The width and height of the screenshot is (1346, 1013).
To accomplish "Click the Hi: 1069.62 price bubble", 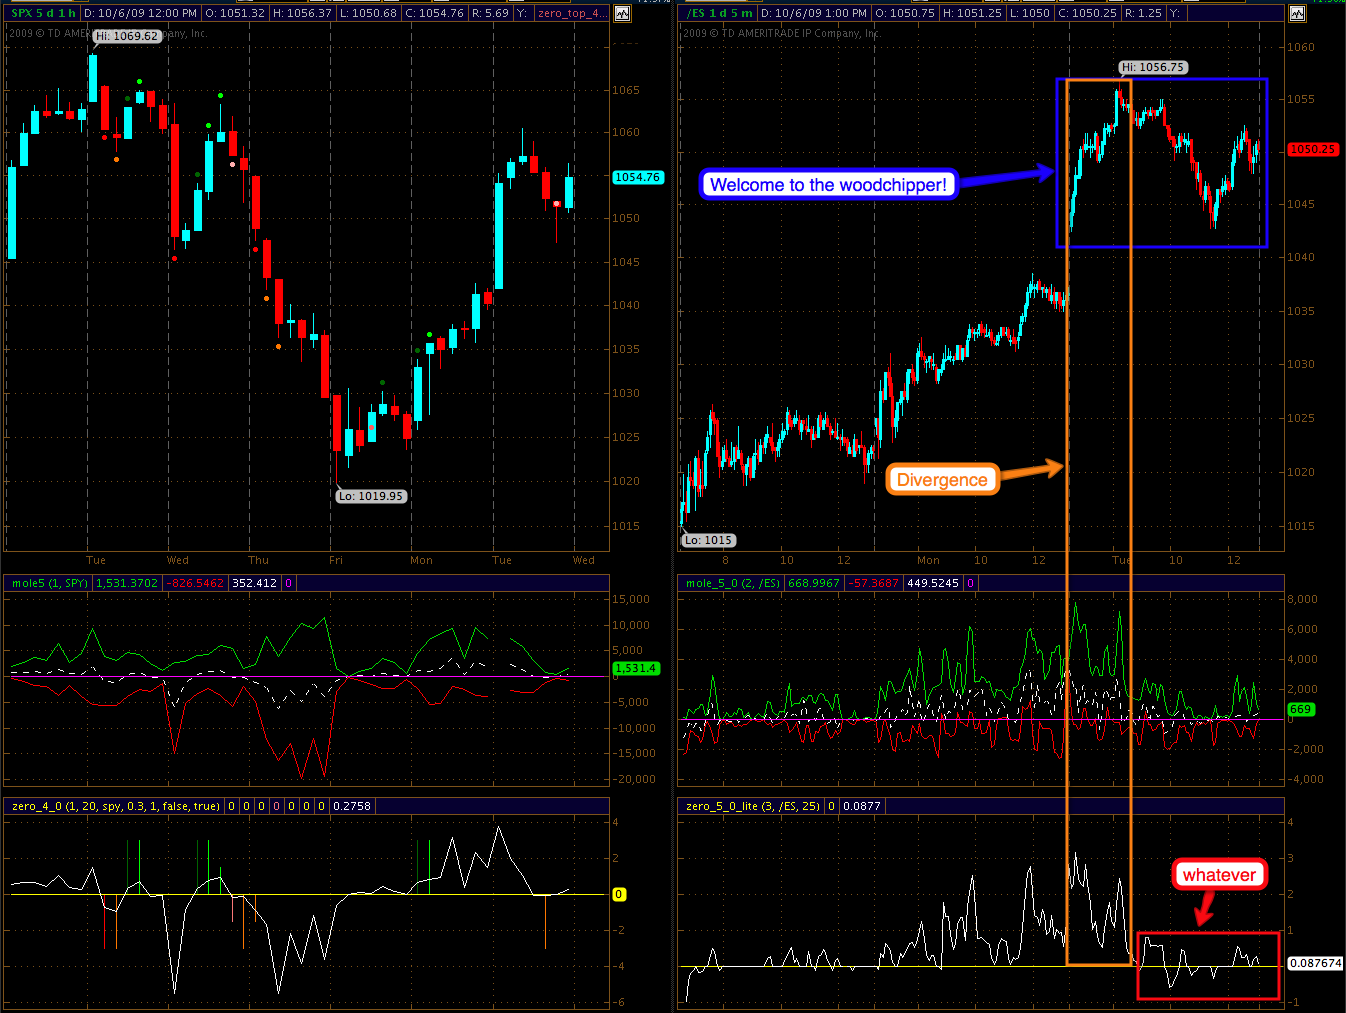I will pyautogui.click(x=127, y=36).
